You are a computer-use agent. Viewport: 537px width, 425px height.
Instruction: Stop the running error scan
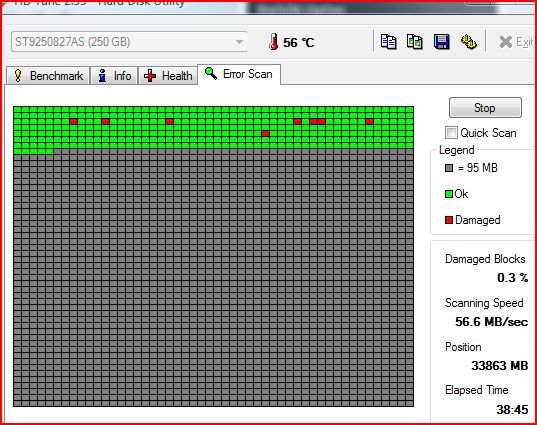click(x=485, y=108)
